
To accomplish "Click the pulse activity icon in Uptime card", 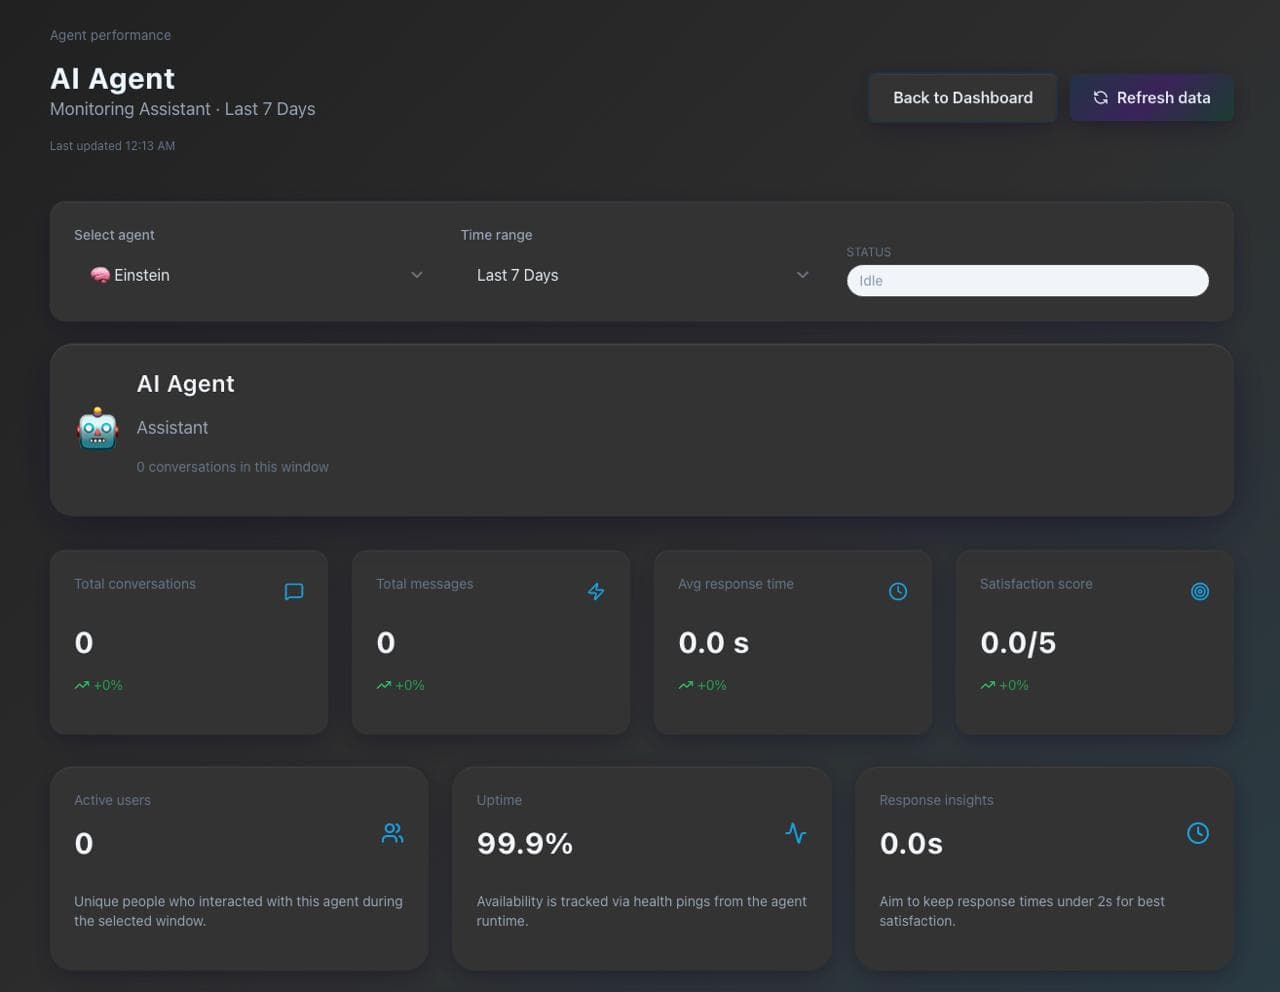I will click(796, 833).
